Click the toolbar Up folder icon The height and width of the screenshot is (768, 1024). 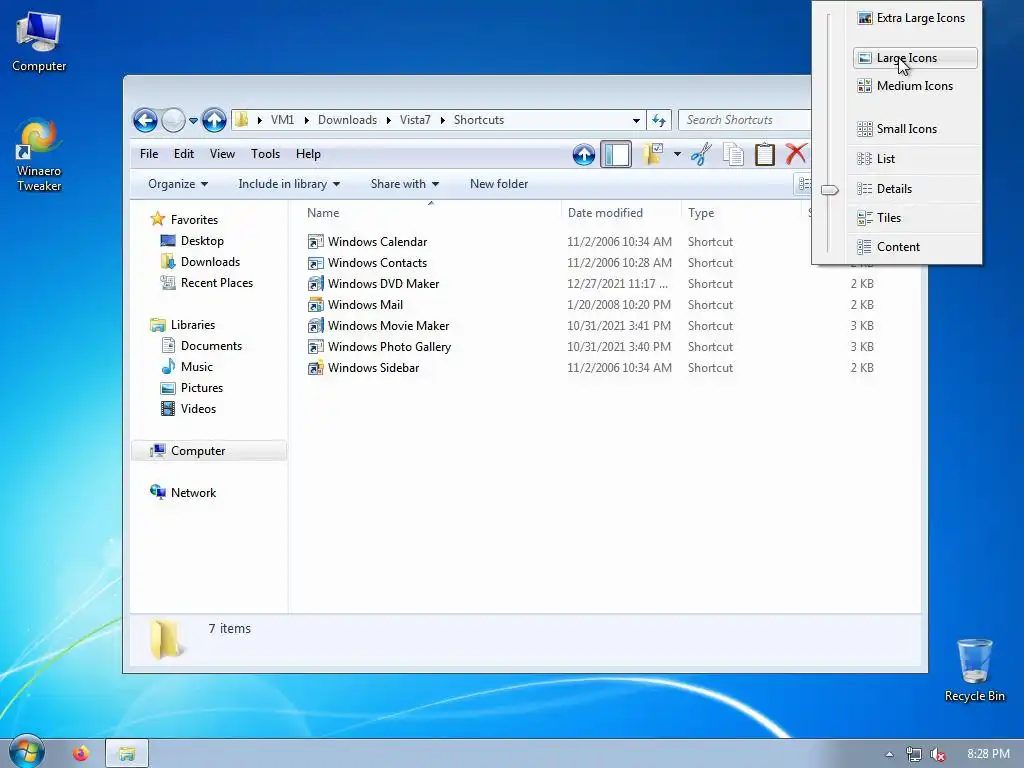point(584,155)
